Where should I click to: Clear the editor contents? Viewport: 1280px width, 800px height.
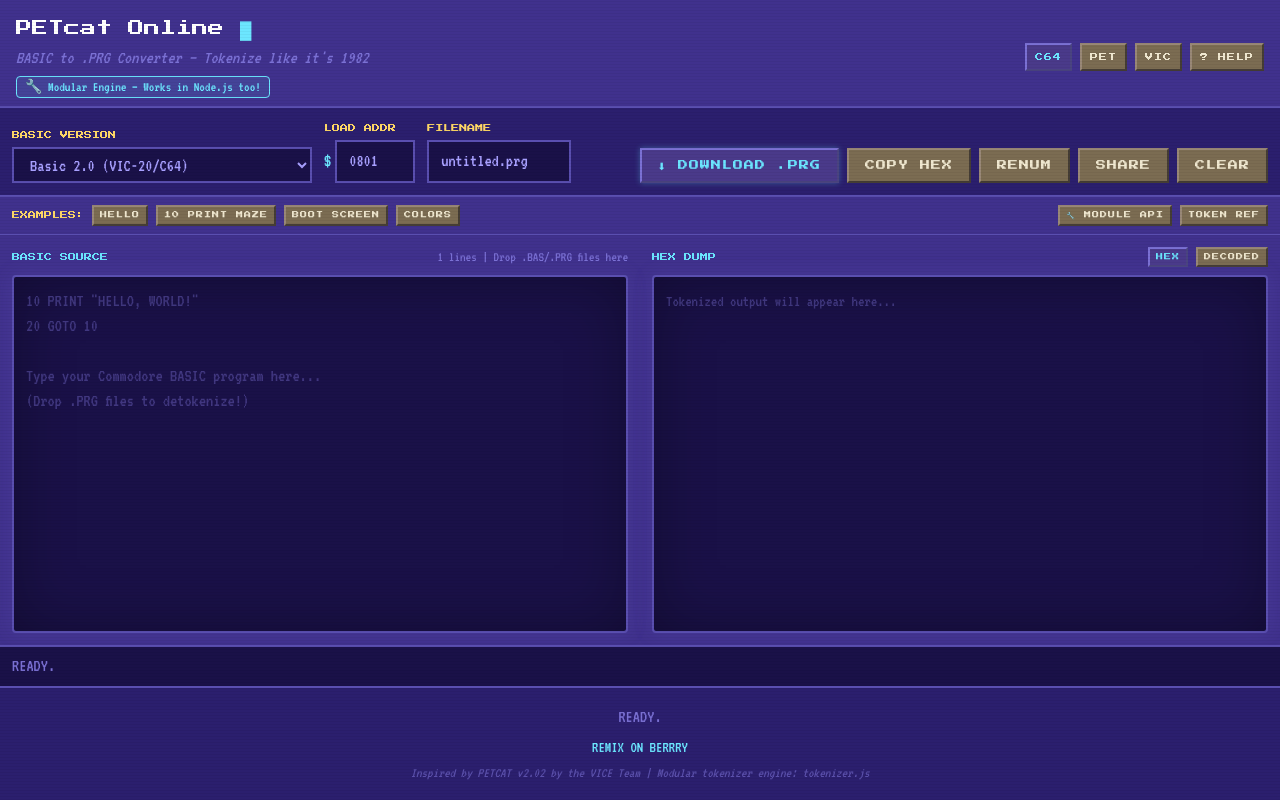tap(1222, 165)
